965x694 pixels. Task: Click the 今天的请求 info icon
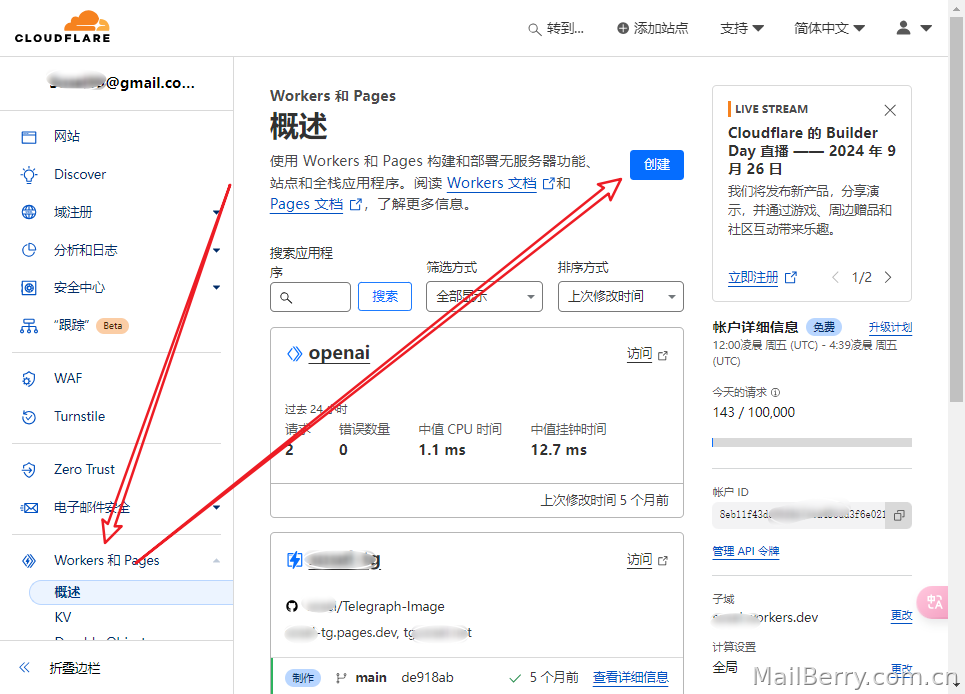pyautogui.click(x=775, y=393)
